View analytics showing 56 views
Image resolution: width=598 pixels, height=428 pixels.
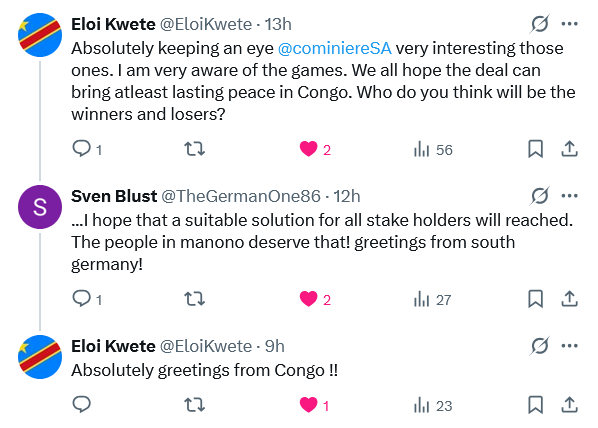pos(433,150)
